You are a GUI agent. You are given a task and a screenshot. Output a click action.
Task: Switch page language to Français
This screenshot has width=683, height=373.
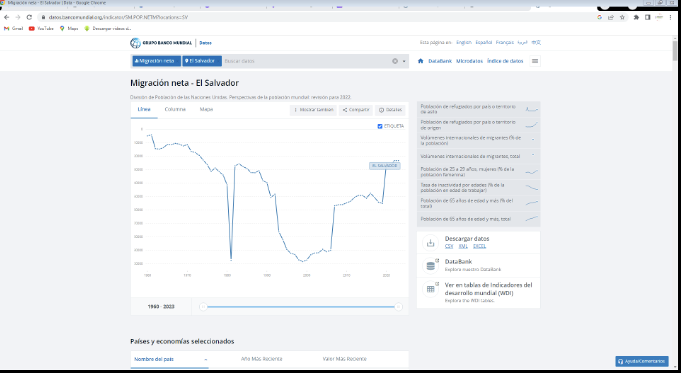[x=505, y=42]
